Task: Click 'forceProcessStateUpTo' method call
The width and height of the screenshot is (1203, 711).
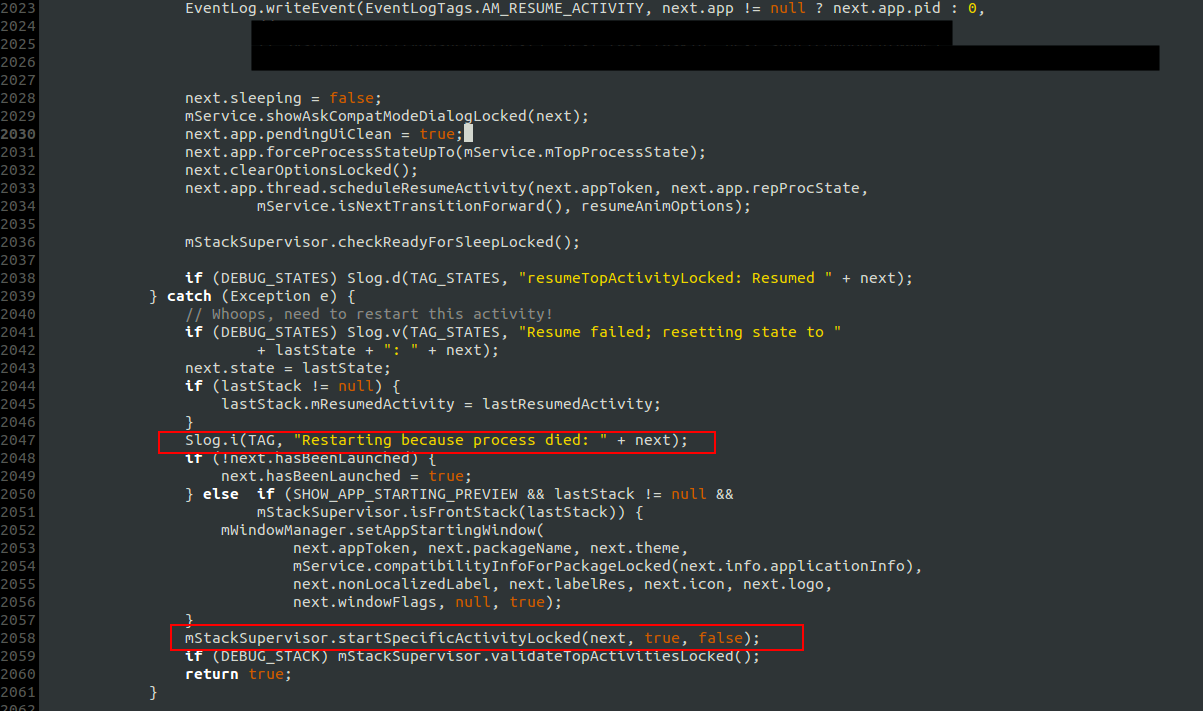Action: point(360,152)
